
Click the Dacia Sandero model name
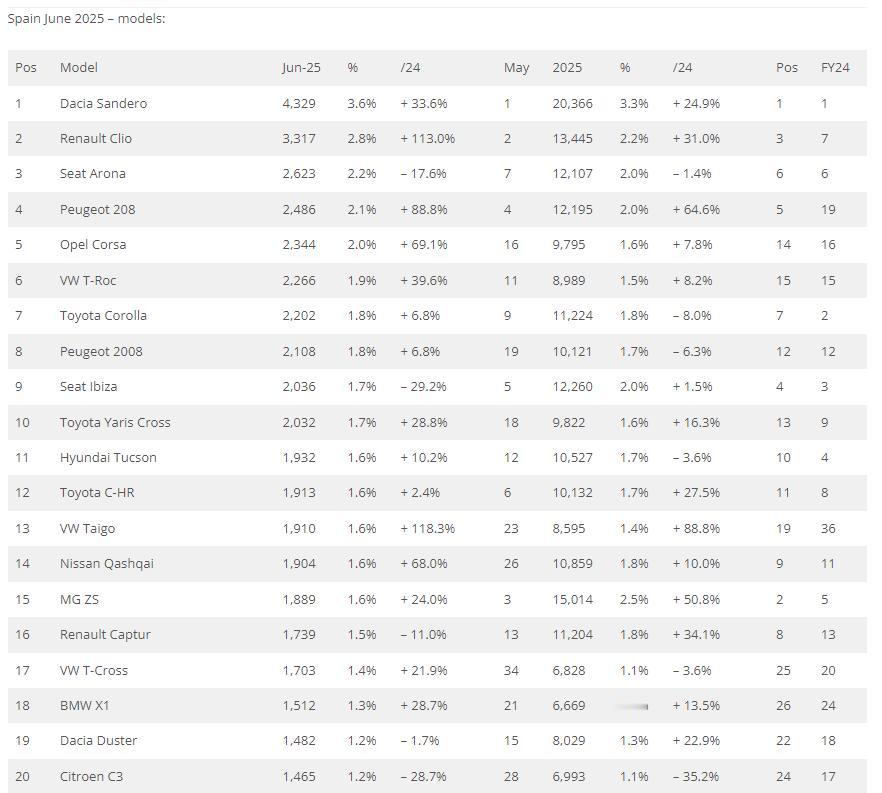(103, 103)
